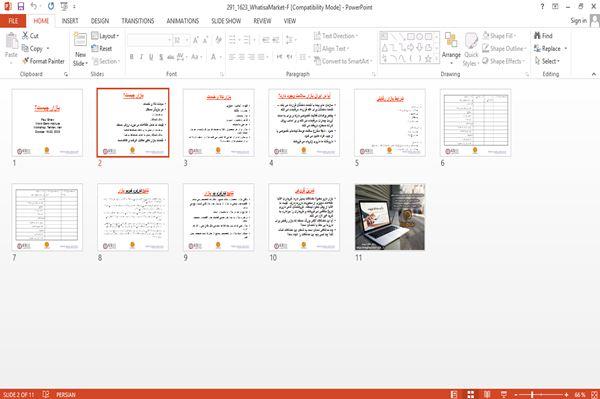This screenshot has width=600, height=399.
Task: Click Convert to SmartArt
Action: coord(343,61)
